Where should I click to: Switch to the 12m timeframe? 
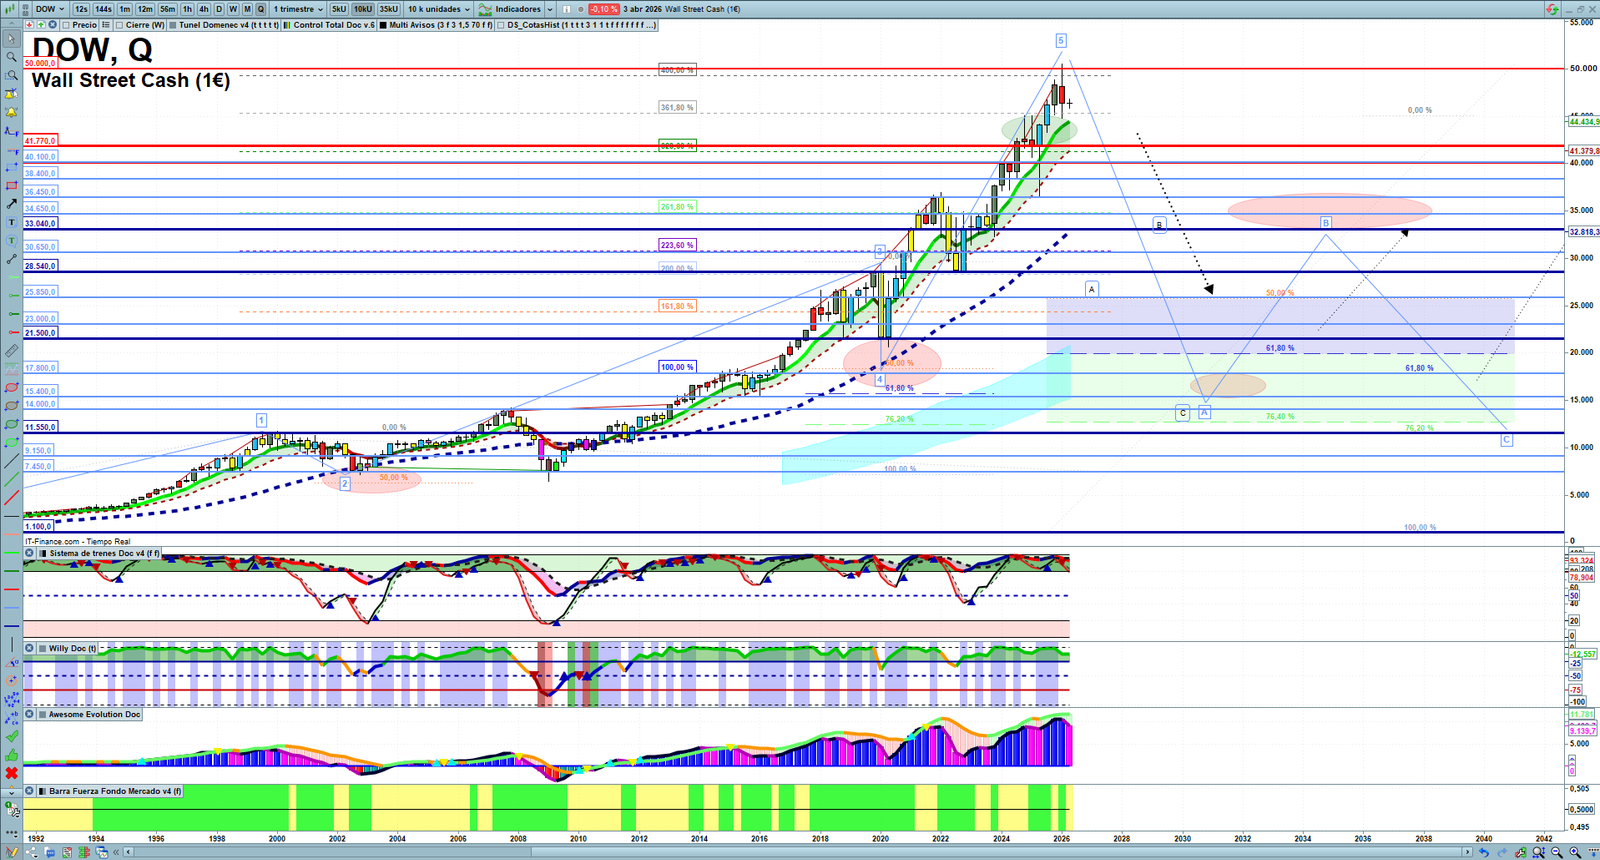[x=145, y=9]
